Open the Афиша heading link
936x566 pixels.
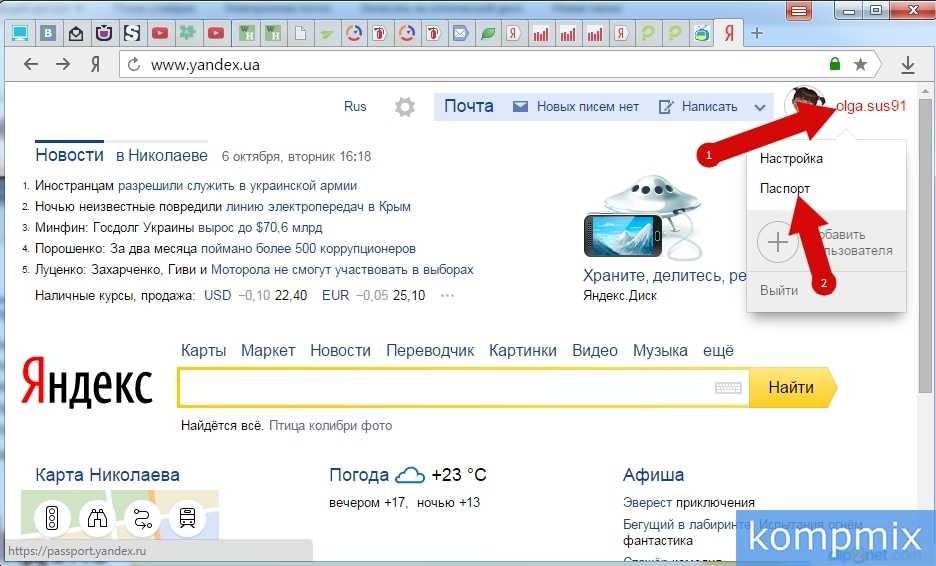click(x=653, y=475)
